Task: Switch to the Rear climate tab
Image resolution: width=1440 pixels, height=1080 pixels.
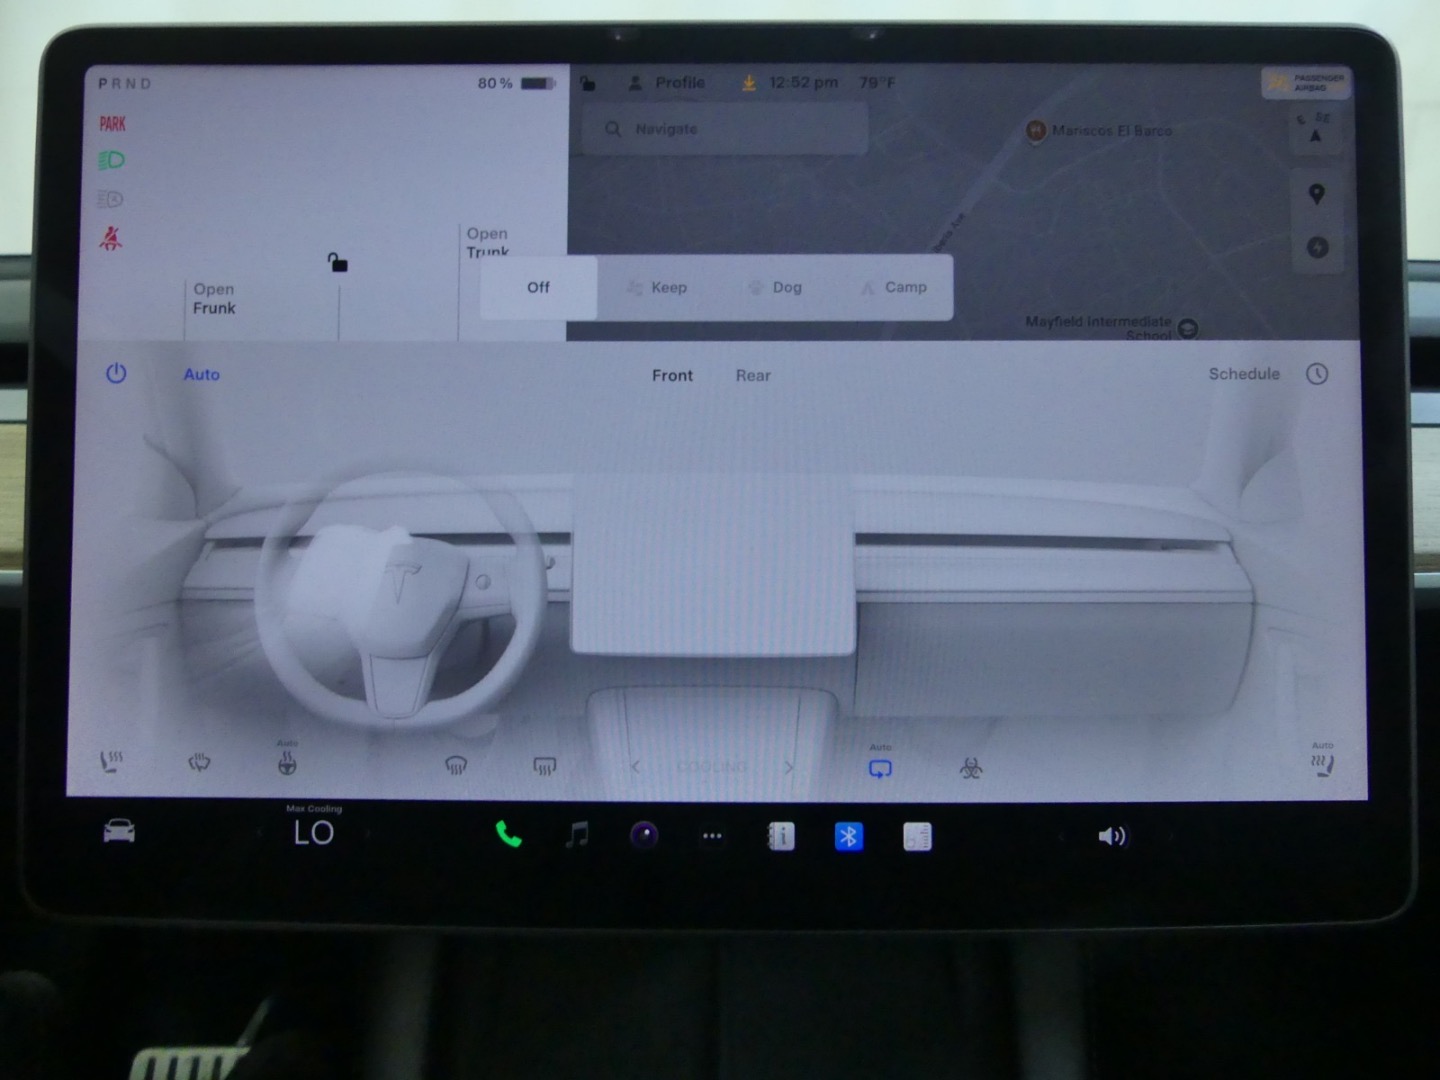Action: 753,376
